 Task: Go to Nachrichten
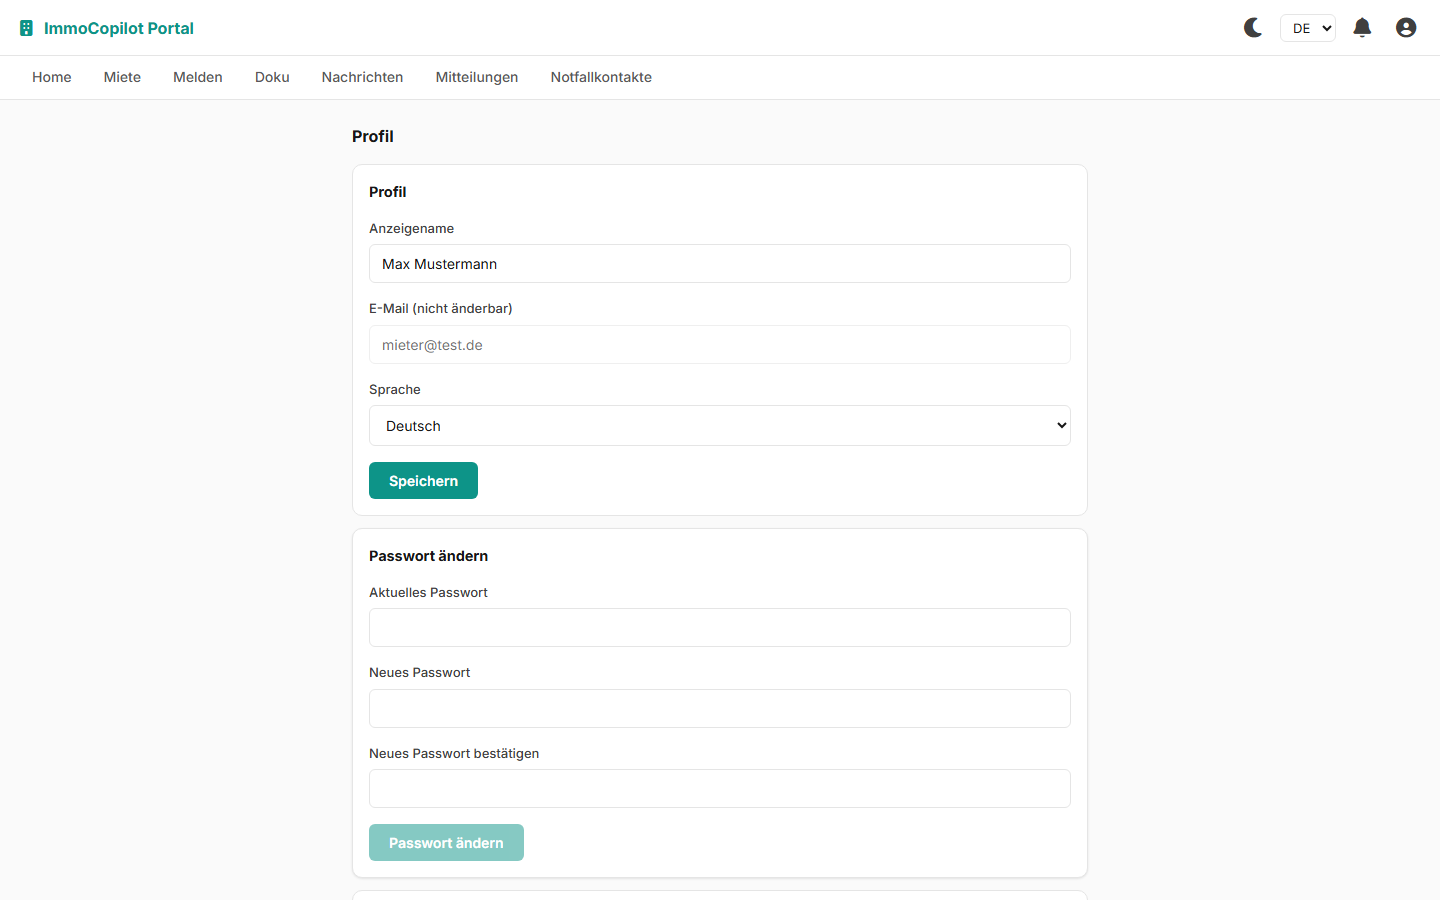tap(362, 77)
